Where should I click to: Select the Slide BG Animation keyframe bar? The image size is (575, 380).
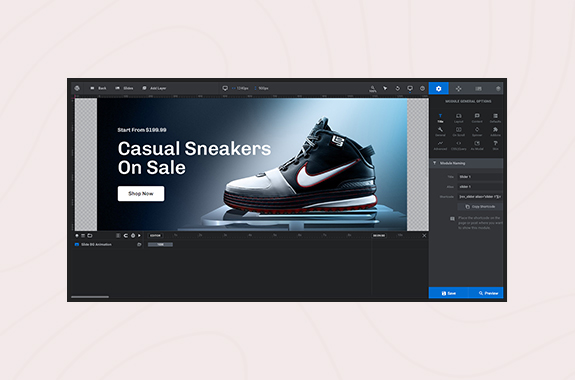point(160,245)
